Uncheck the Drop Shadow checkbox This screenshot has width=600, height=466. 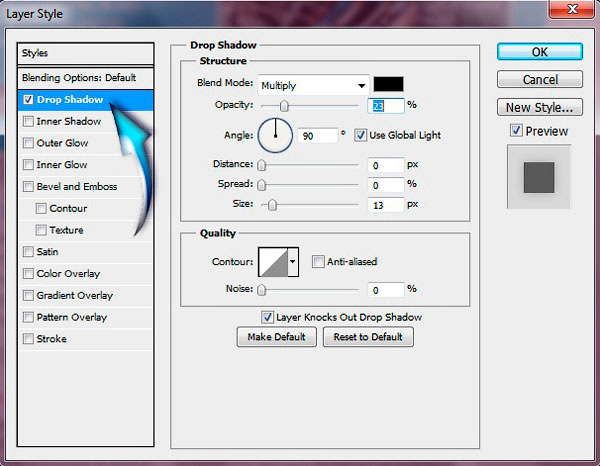[28, 100]
